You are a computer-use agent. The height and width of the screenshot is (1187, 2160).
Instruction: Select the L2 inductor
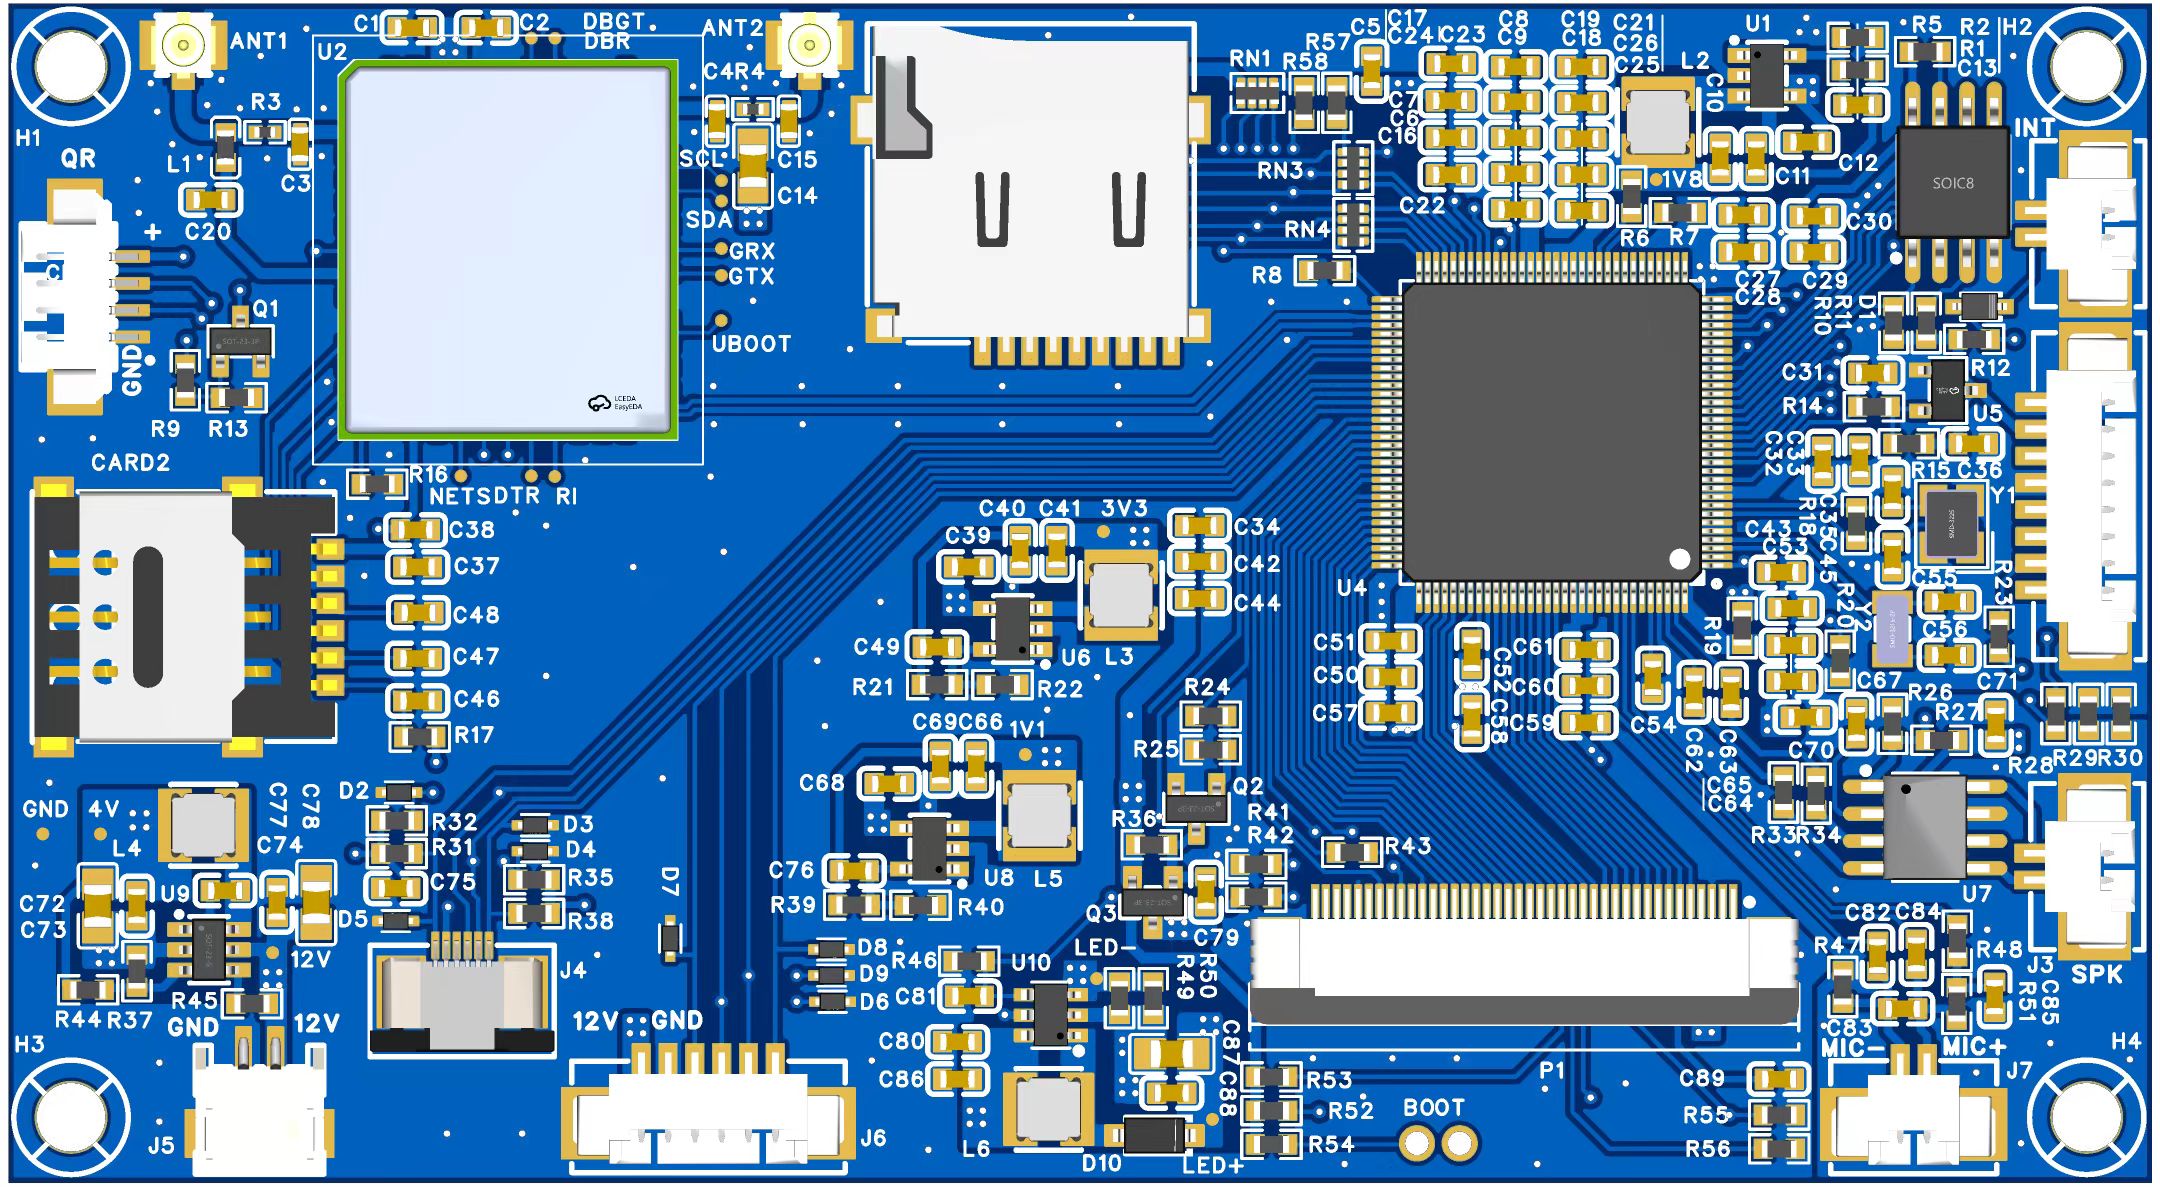1657,120
